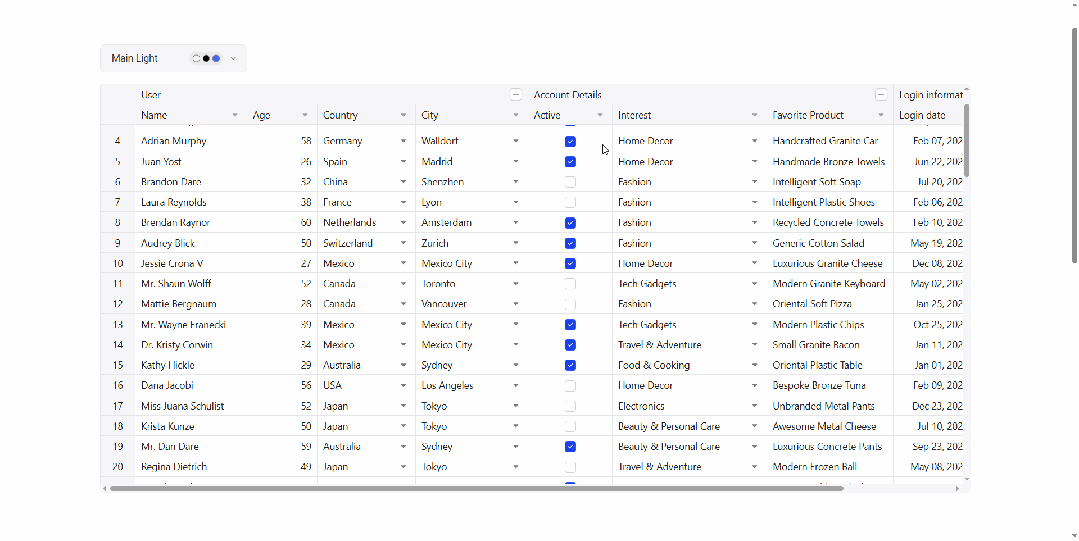Collapse the Account Details column group
The height and width of the screenshot is (541, 1079).
pos(881,95)
